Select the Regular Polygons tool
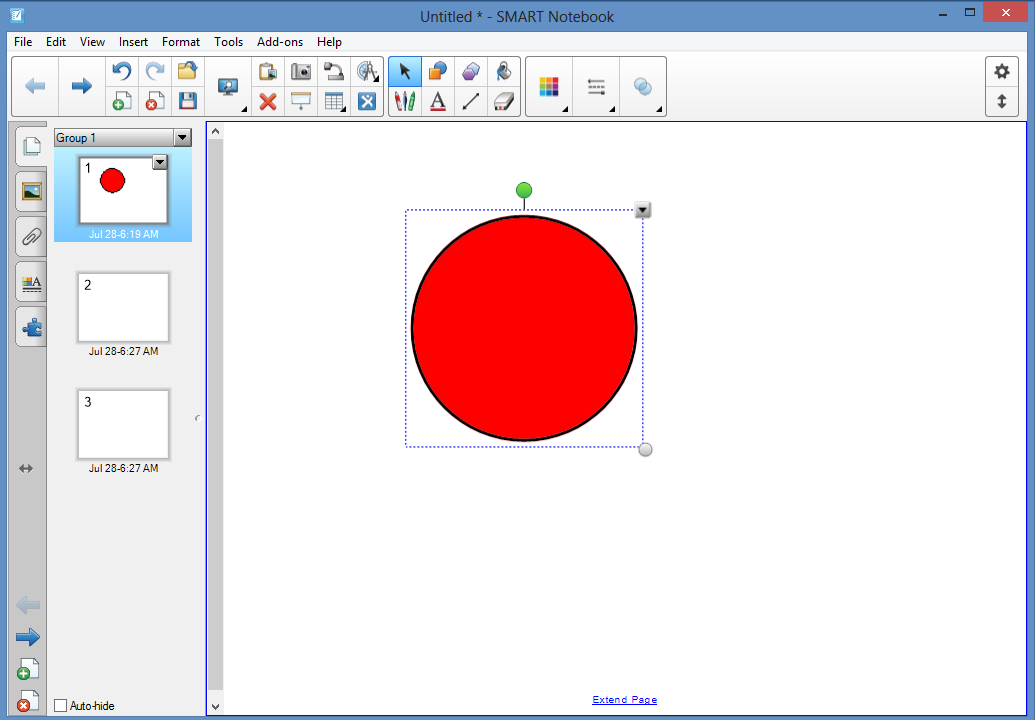The height and width of the screenshot is (720, 1035). pos(471,71)
